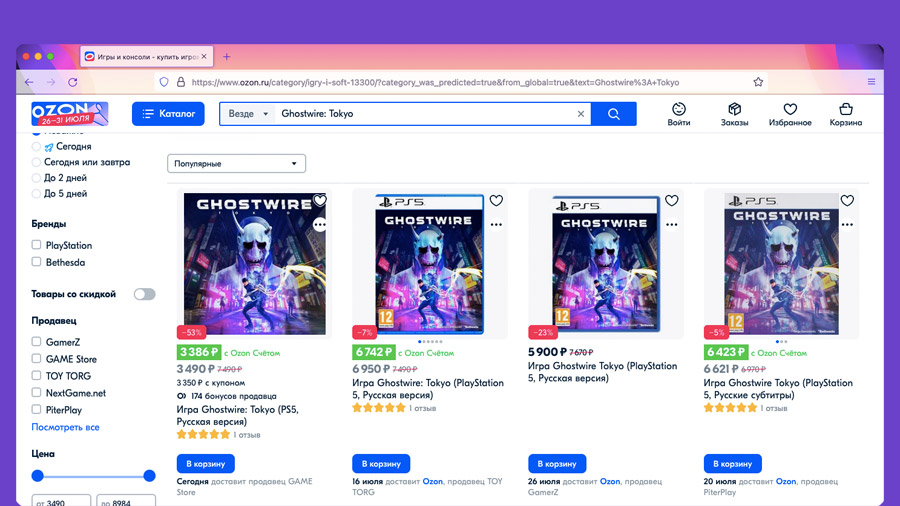
Task: Click the shield tracking protection icon
Action: (164, 82)
